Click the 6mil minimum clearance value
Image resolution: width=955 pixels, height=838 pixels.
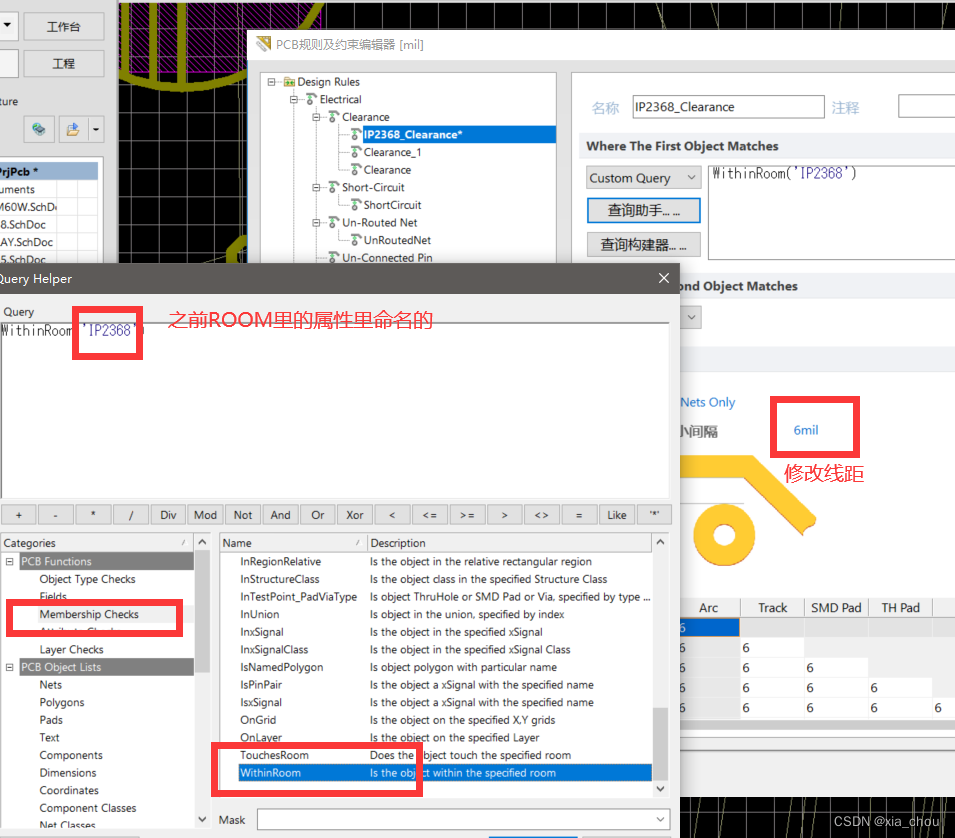tap(805, 430)
